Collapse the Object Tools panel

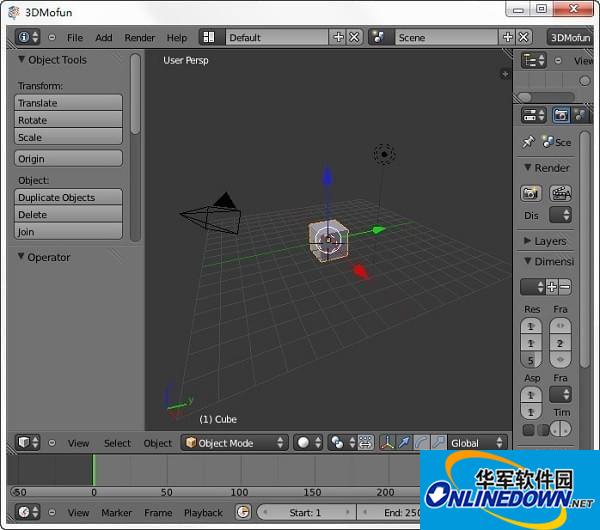click(21, 60)
